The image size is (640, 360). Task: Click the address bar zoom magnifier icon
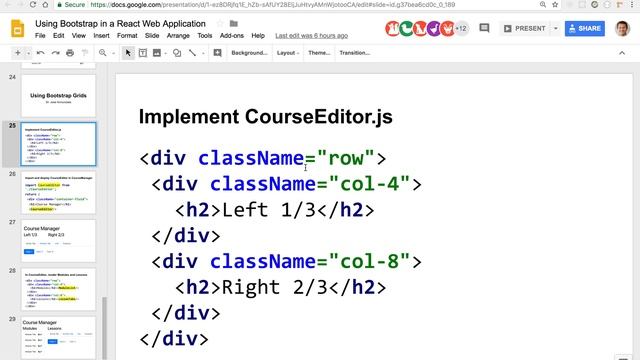point(543,4)
